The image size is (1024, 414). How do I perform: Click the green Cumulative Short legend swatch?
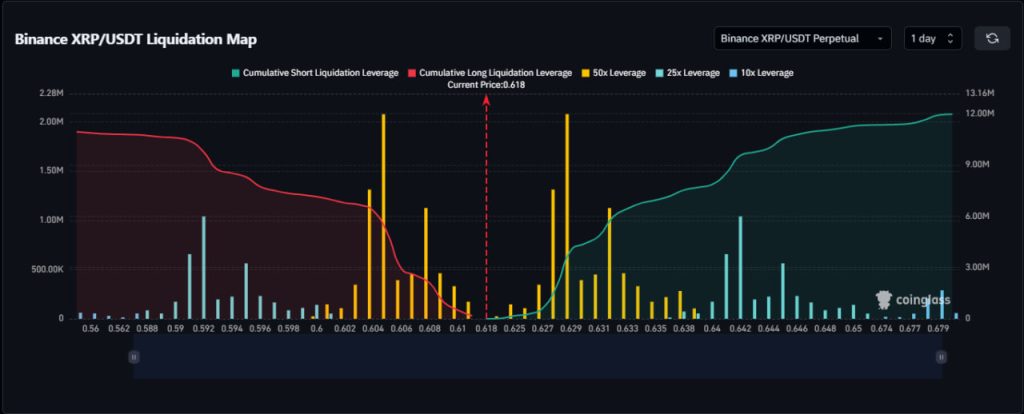point(235,73)
